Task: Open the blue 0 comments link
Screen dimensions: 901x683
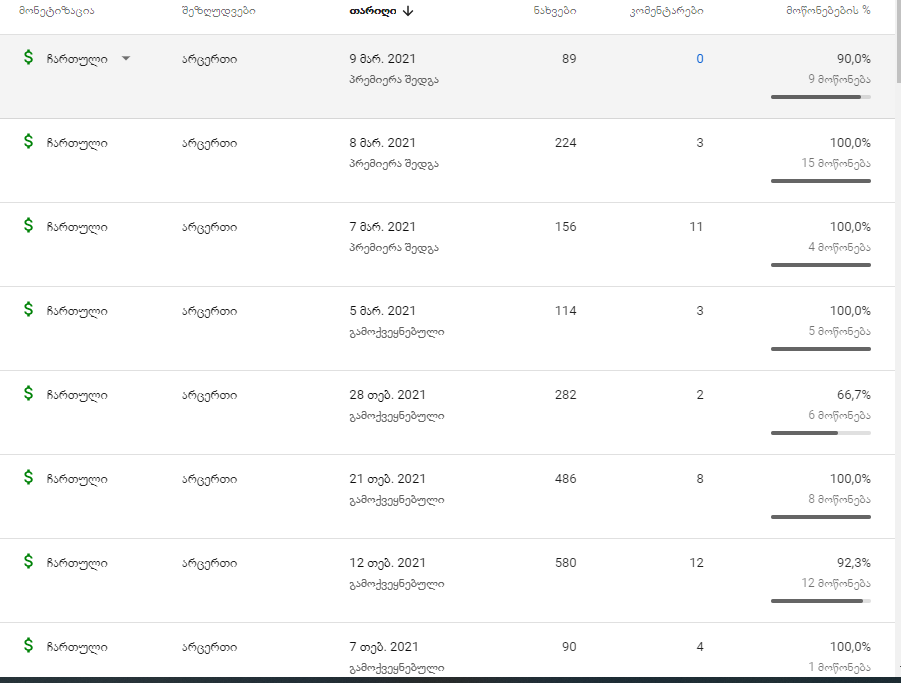Action: click(x=700, y=59)
